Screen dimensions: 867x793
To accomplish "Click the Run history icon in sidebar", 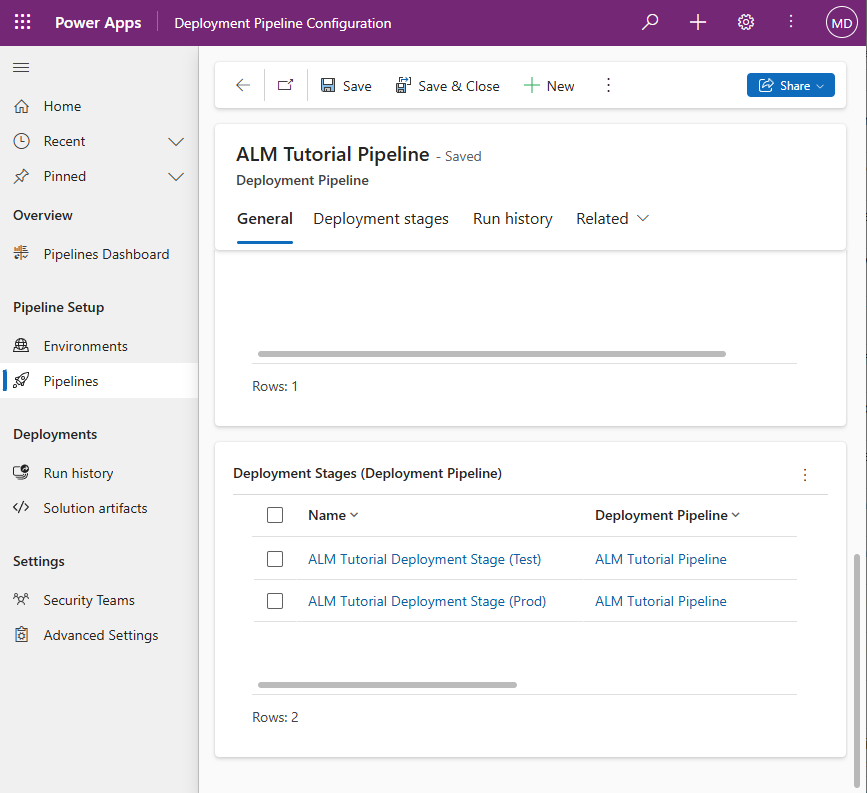I will coord(21,473).
